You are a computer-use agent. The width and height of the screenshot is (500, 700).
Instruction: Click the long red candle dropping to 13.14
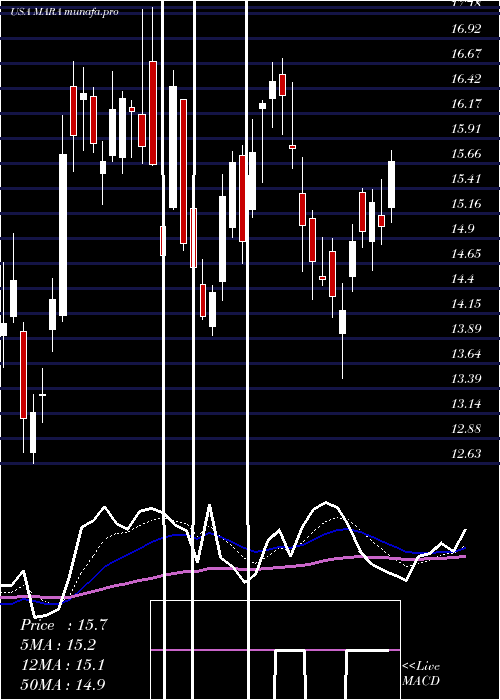[23, 375]
